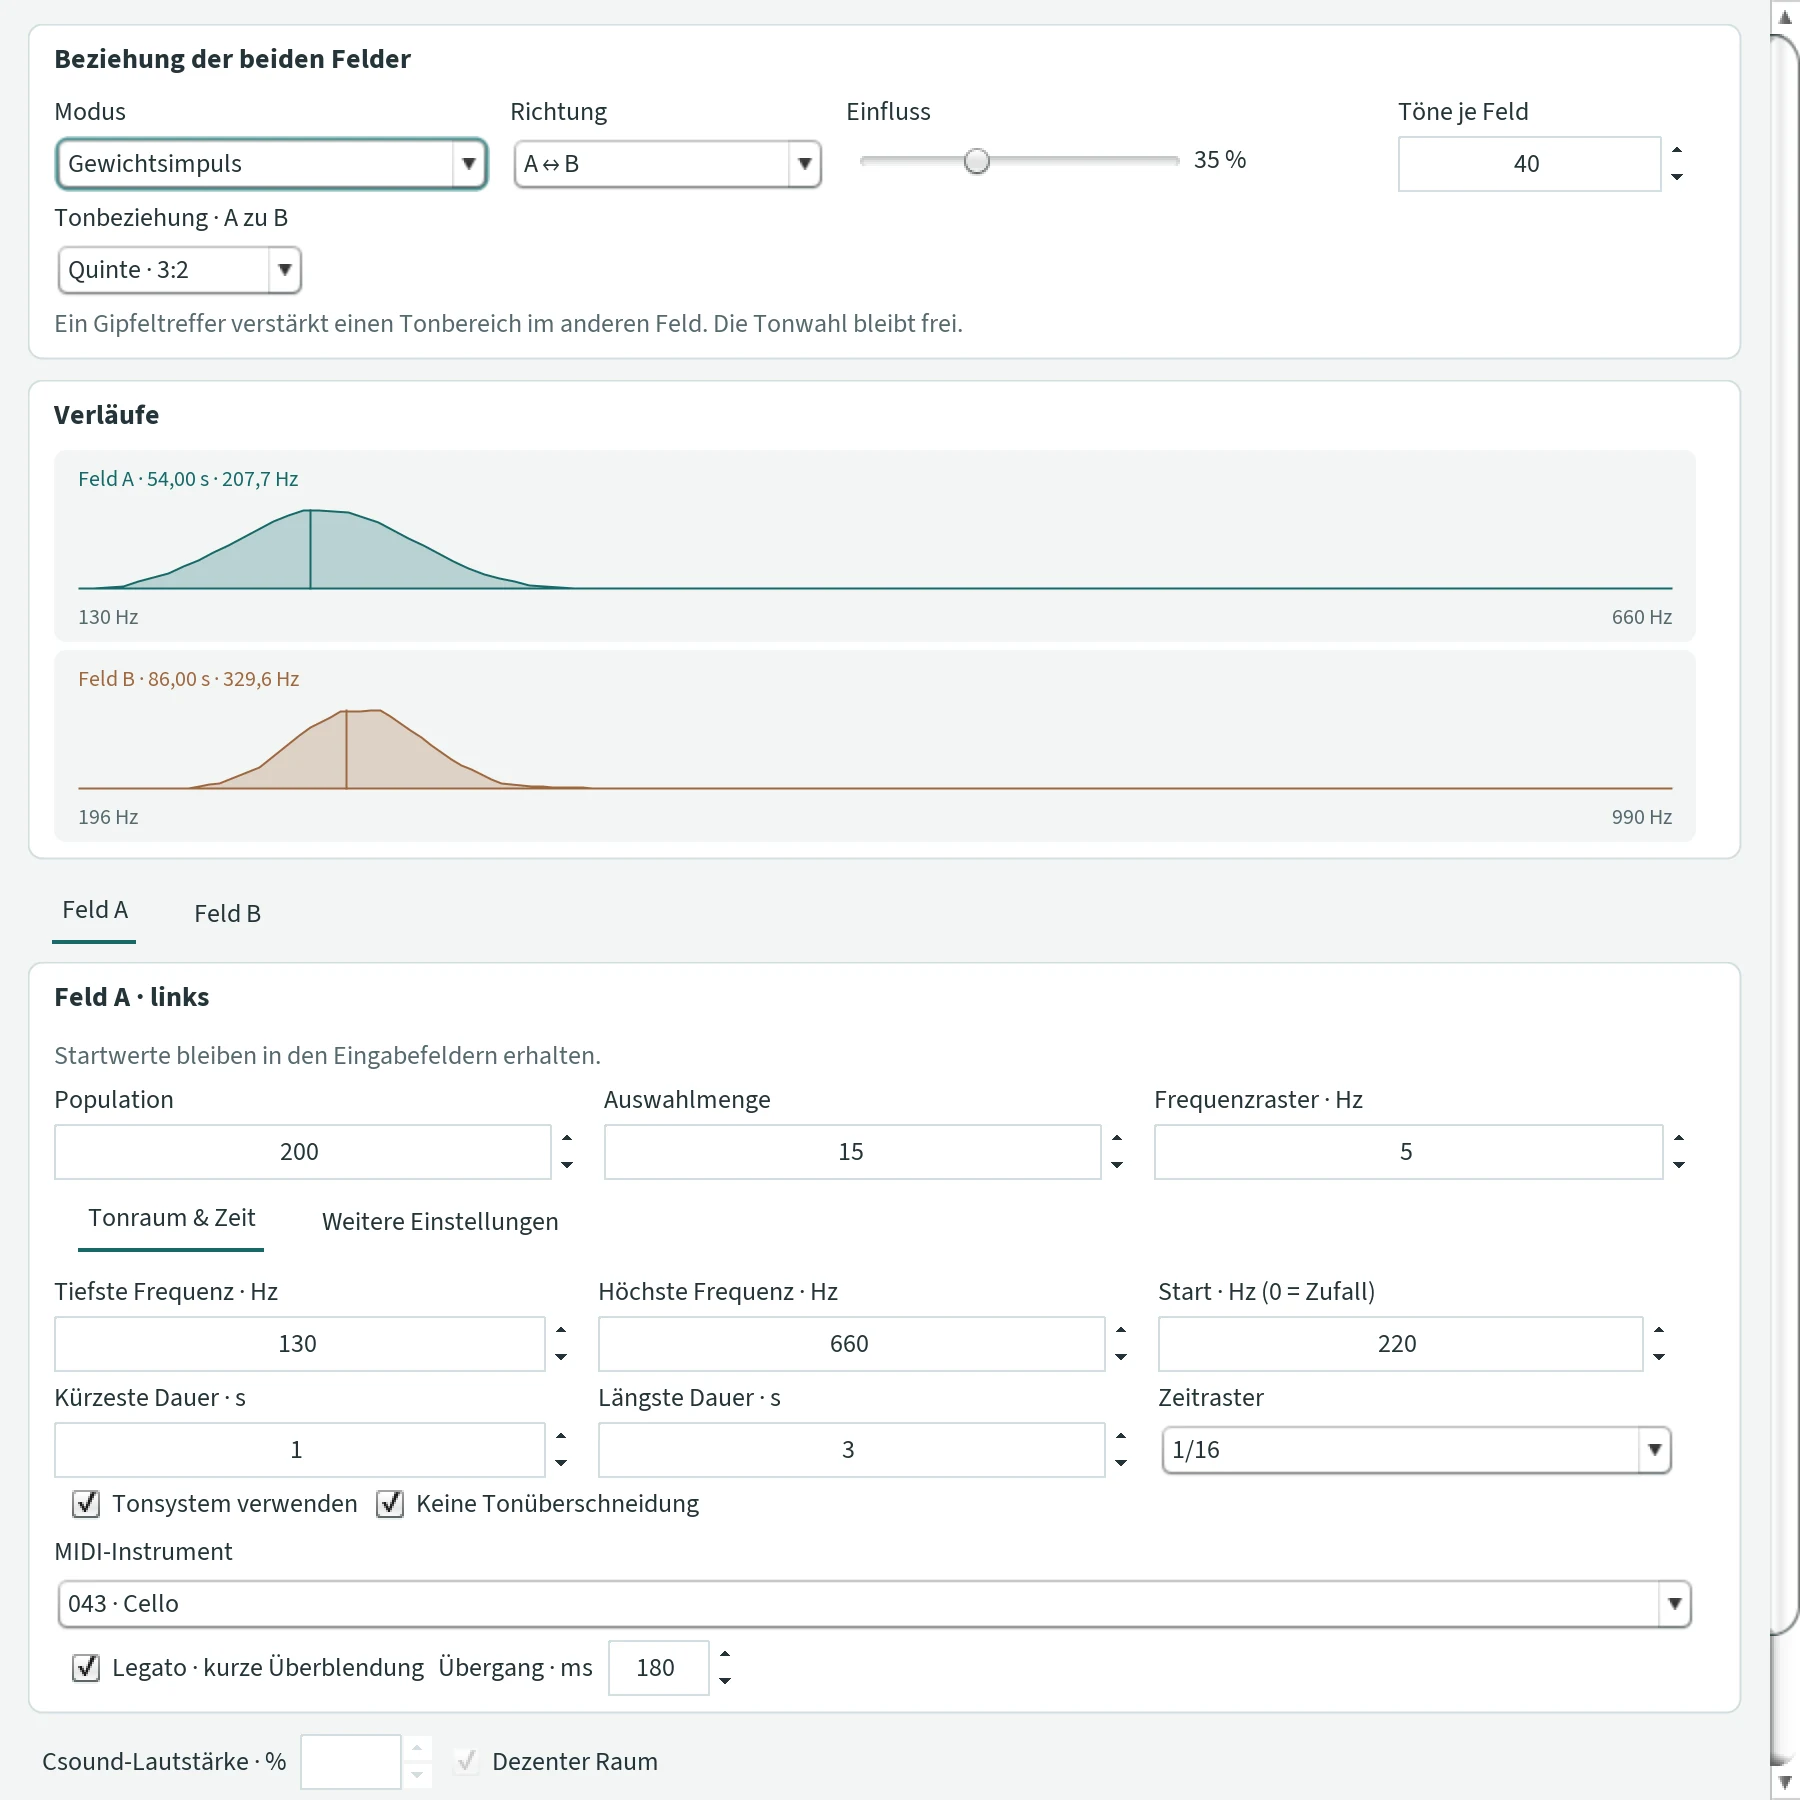Decrease Auswahlmenge with down arrow

pos(1117,1165)
